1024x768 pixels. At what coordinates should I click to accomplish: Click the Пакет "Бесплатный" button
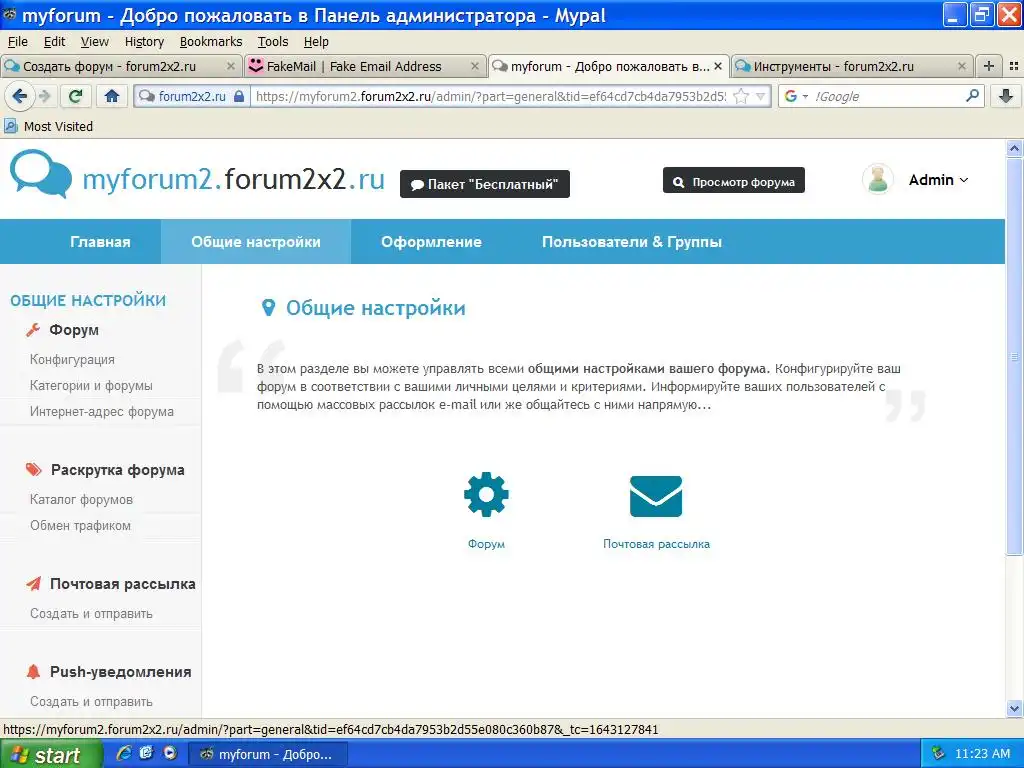click(x=485, y=184)
